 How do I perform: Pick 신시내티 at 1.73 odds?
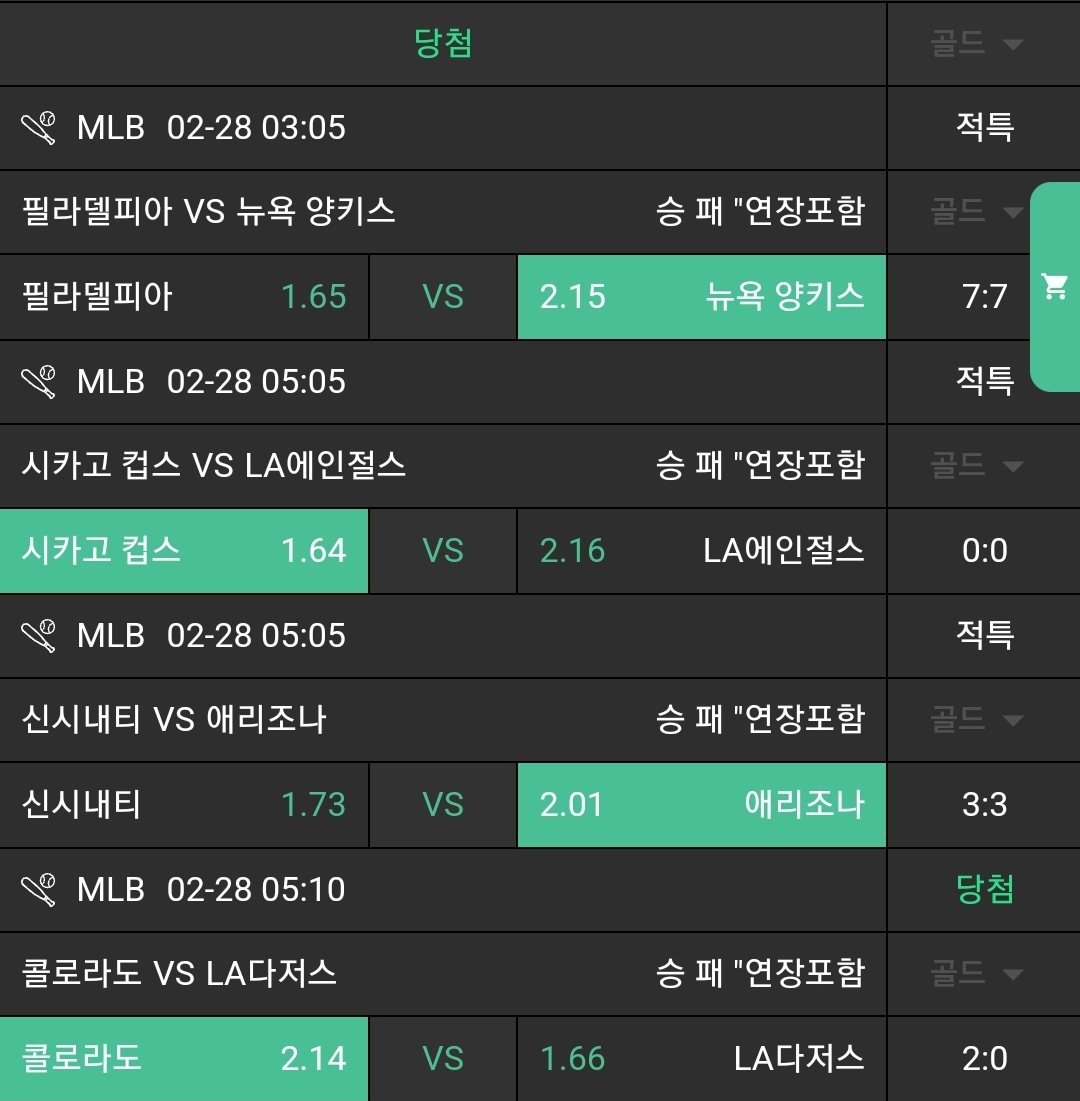[x=184, y=805]
